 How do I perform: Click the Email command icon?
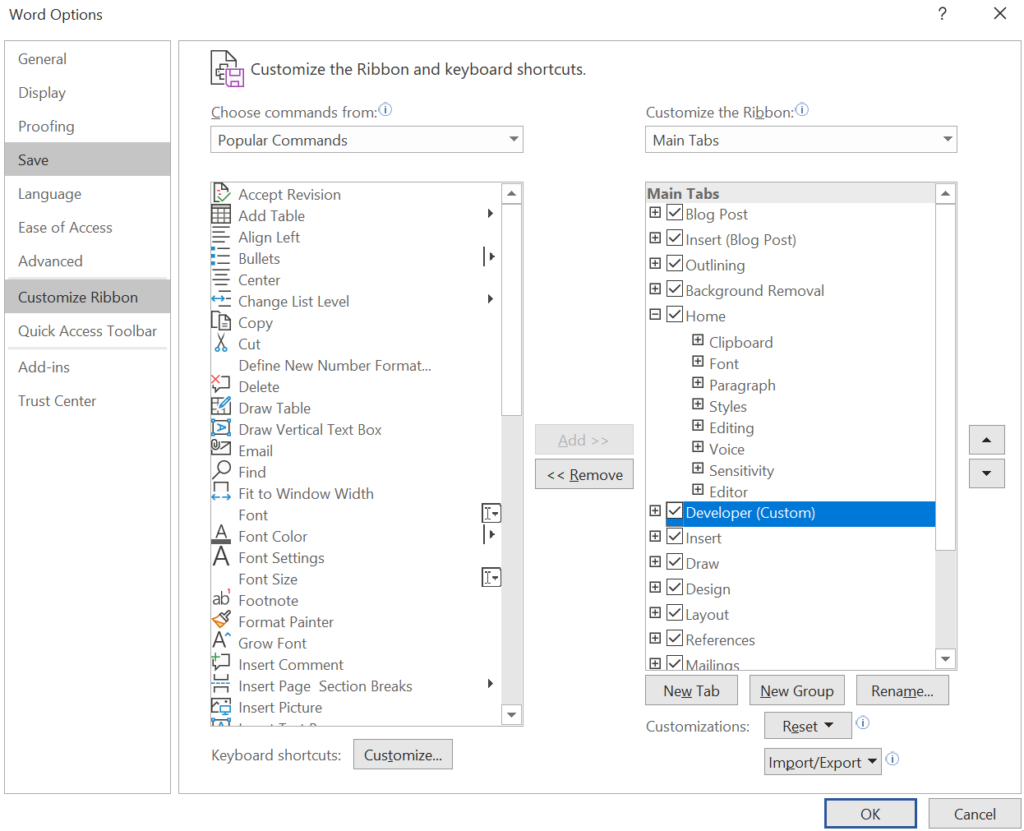click(221, 450)
